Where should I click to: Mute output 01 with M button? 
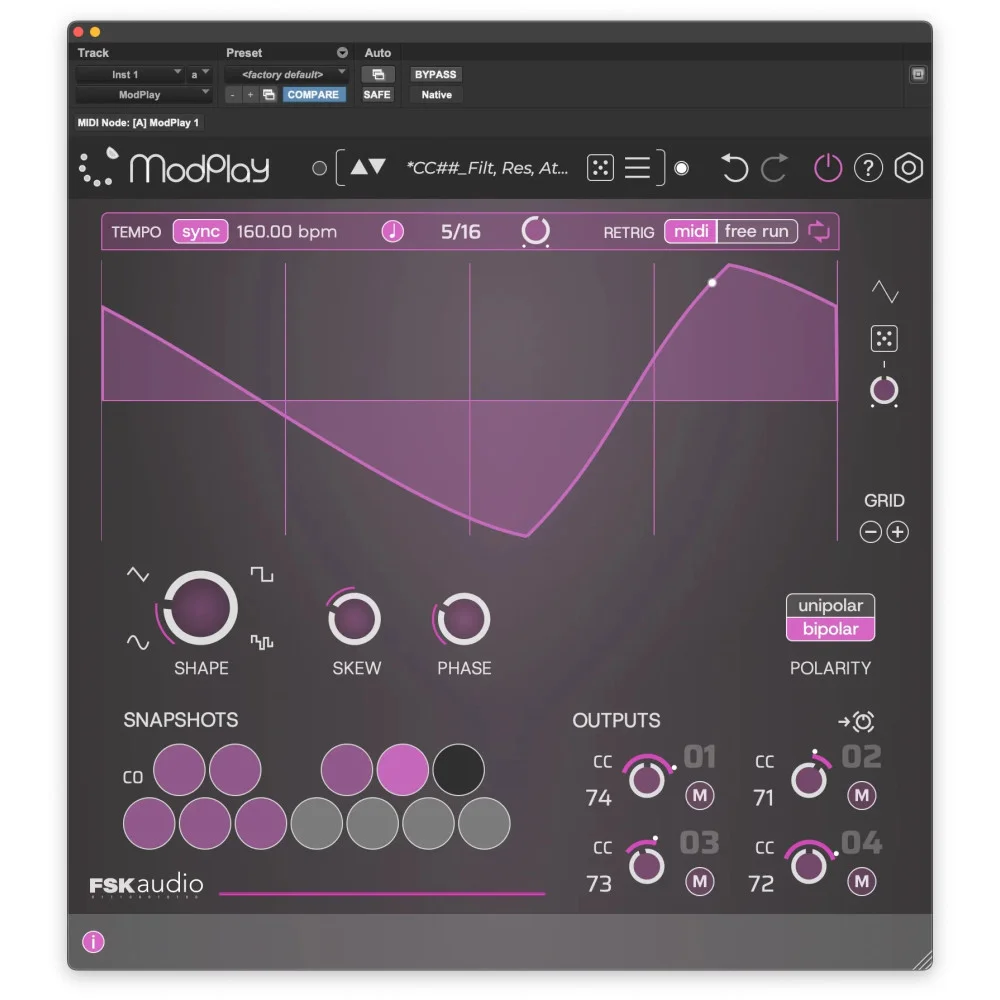point(700,796)
